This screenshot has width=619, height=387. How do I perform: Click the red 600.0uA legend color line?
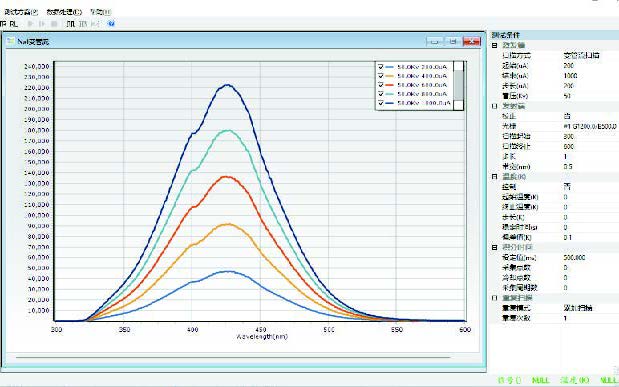390,85
